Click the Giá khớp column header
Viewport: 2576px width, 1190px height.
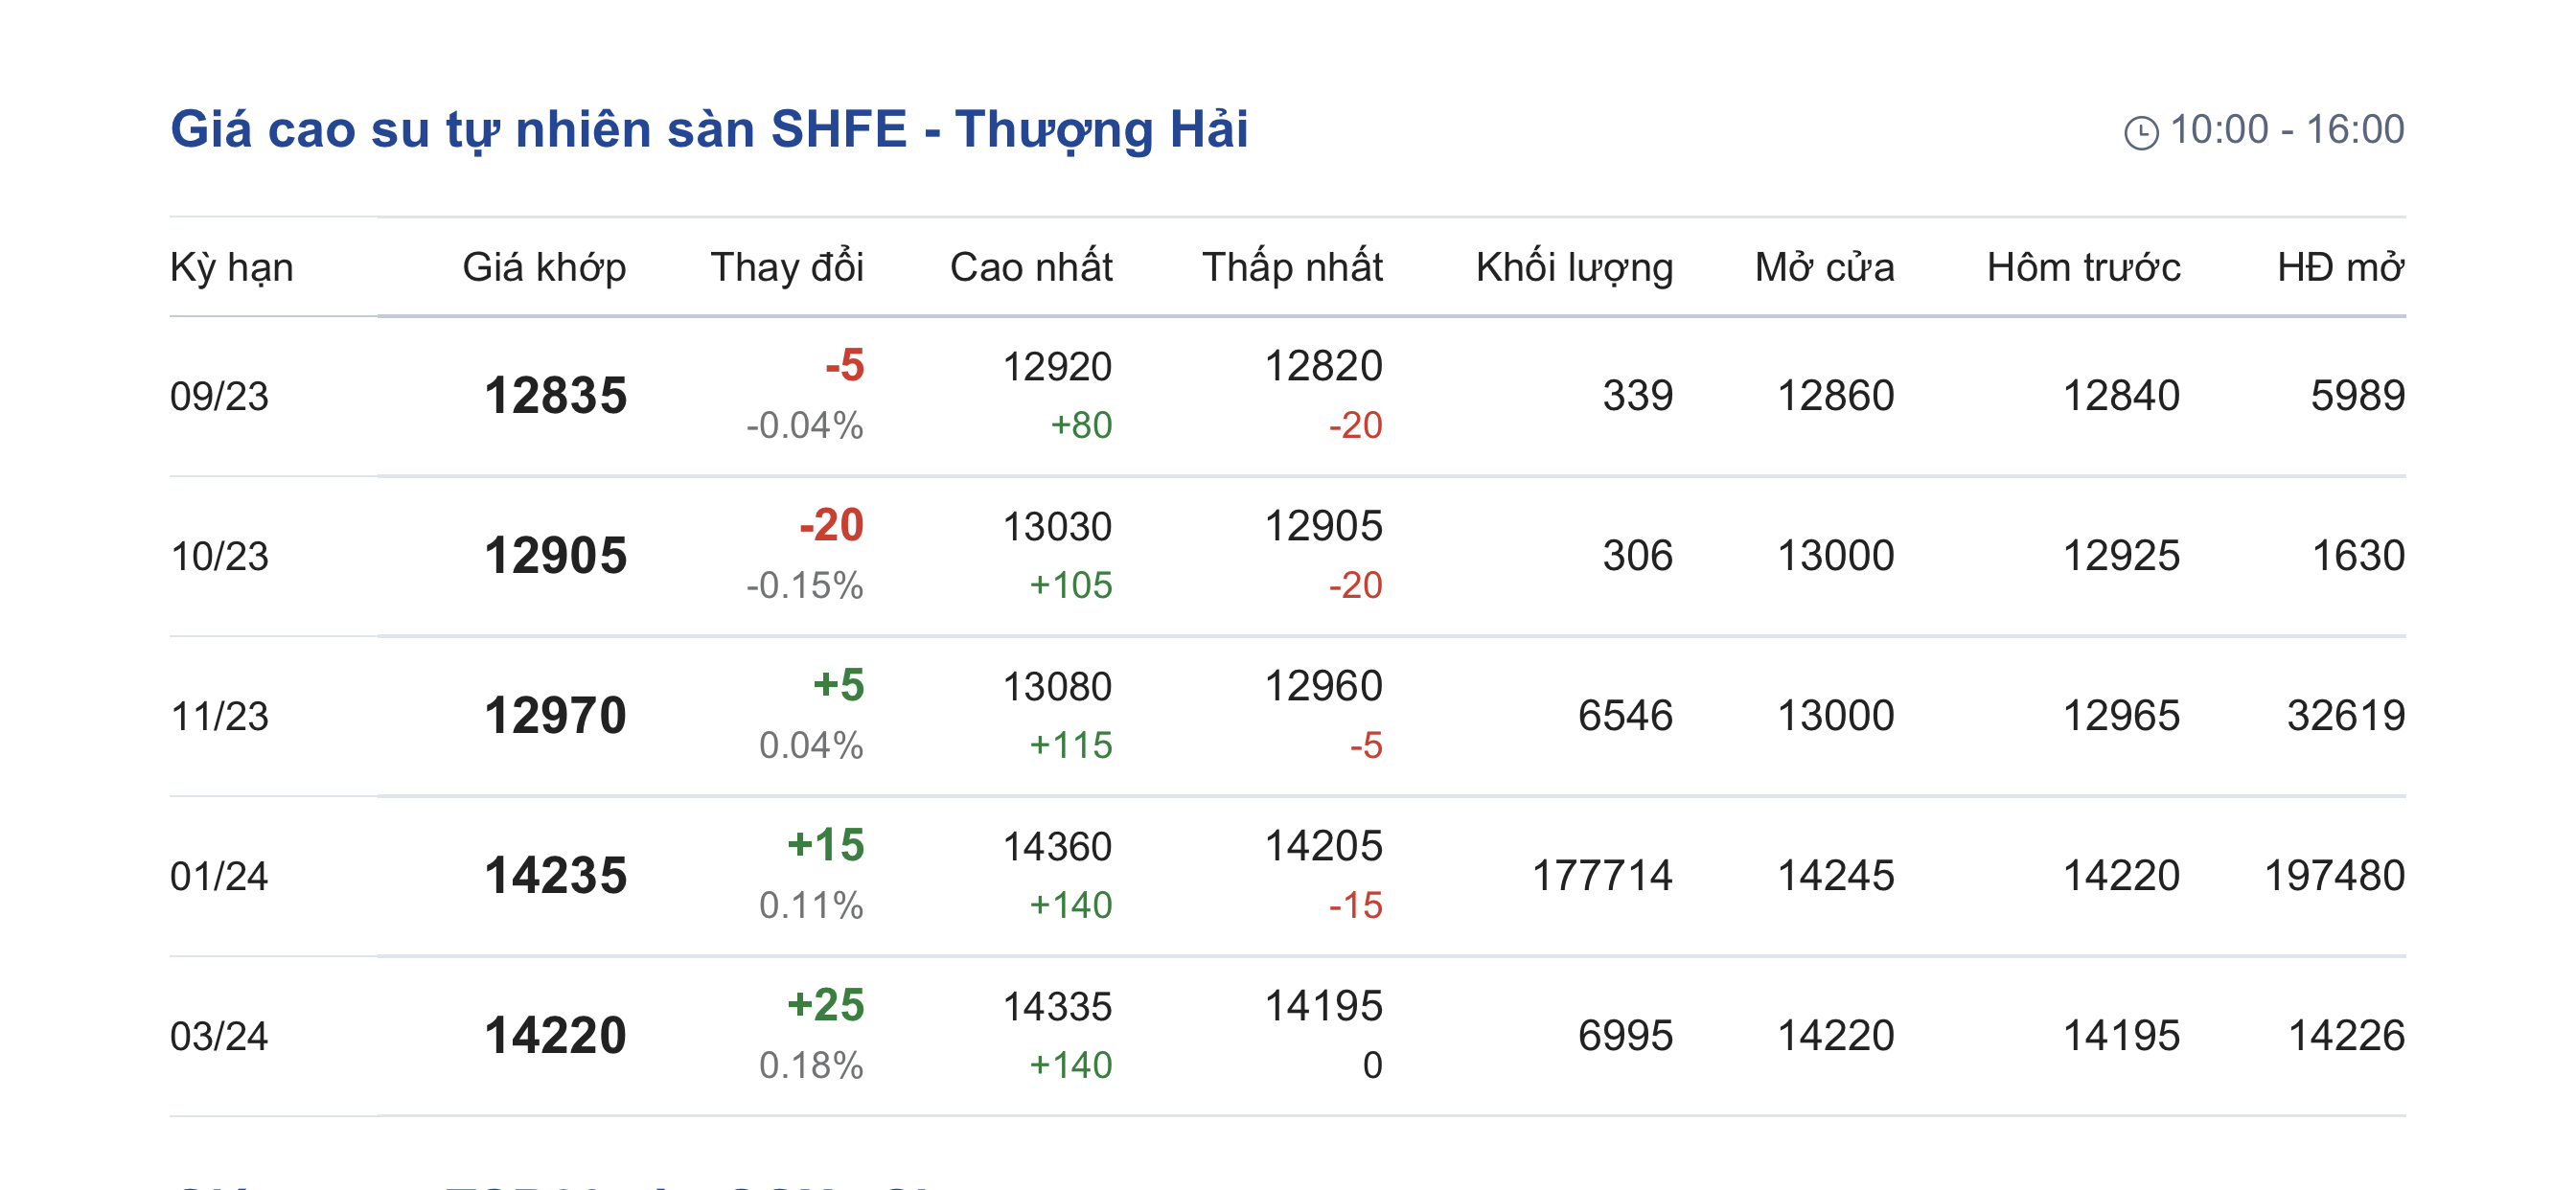[x=544, y=268]
